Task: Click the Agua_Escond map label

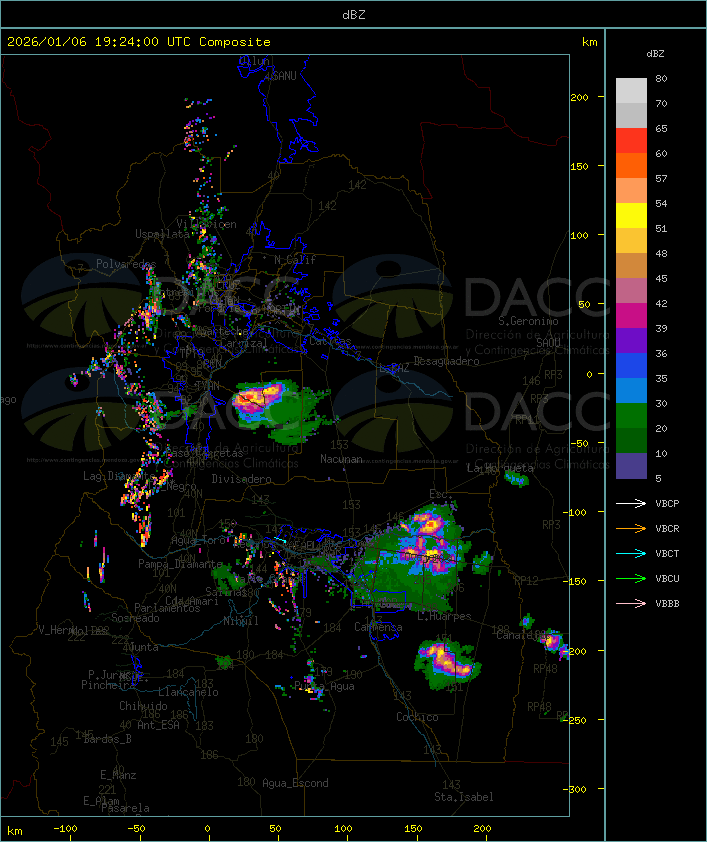Action: (295, 783)
